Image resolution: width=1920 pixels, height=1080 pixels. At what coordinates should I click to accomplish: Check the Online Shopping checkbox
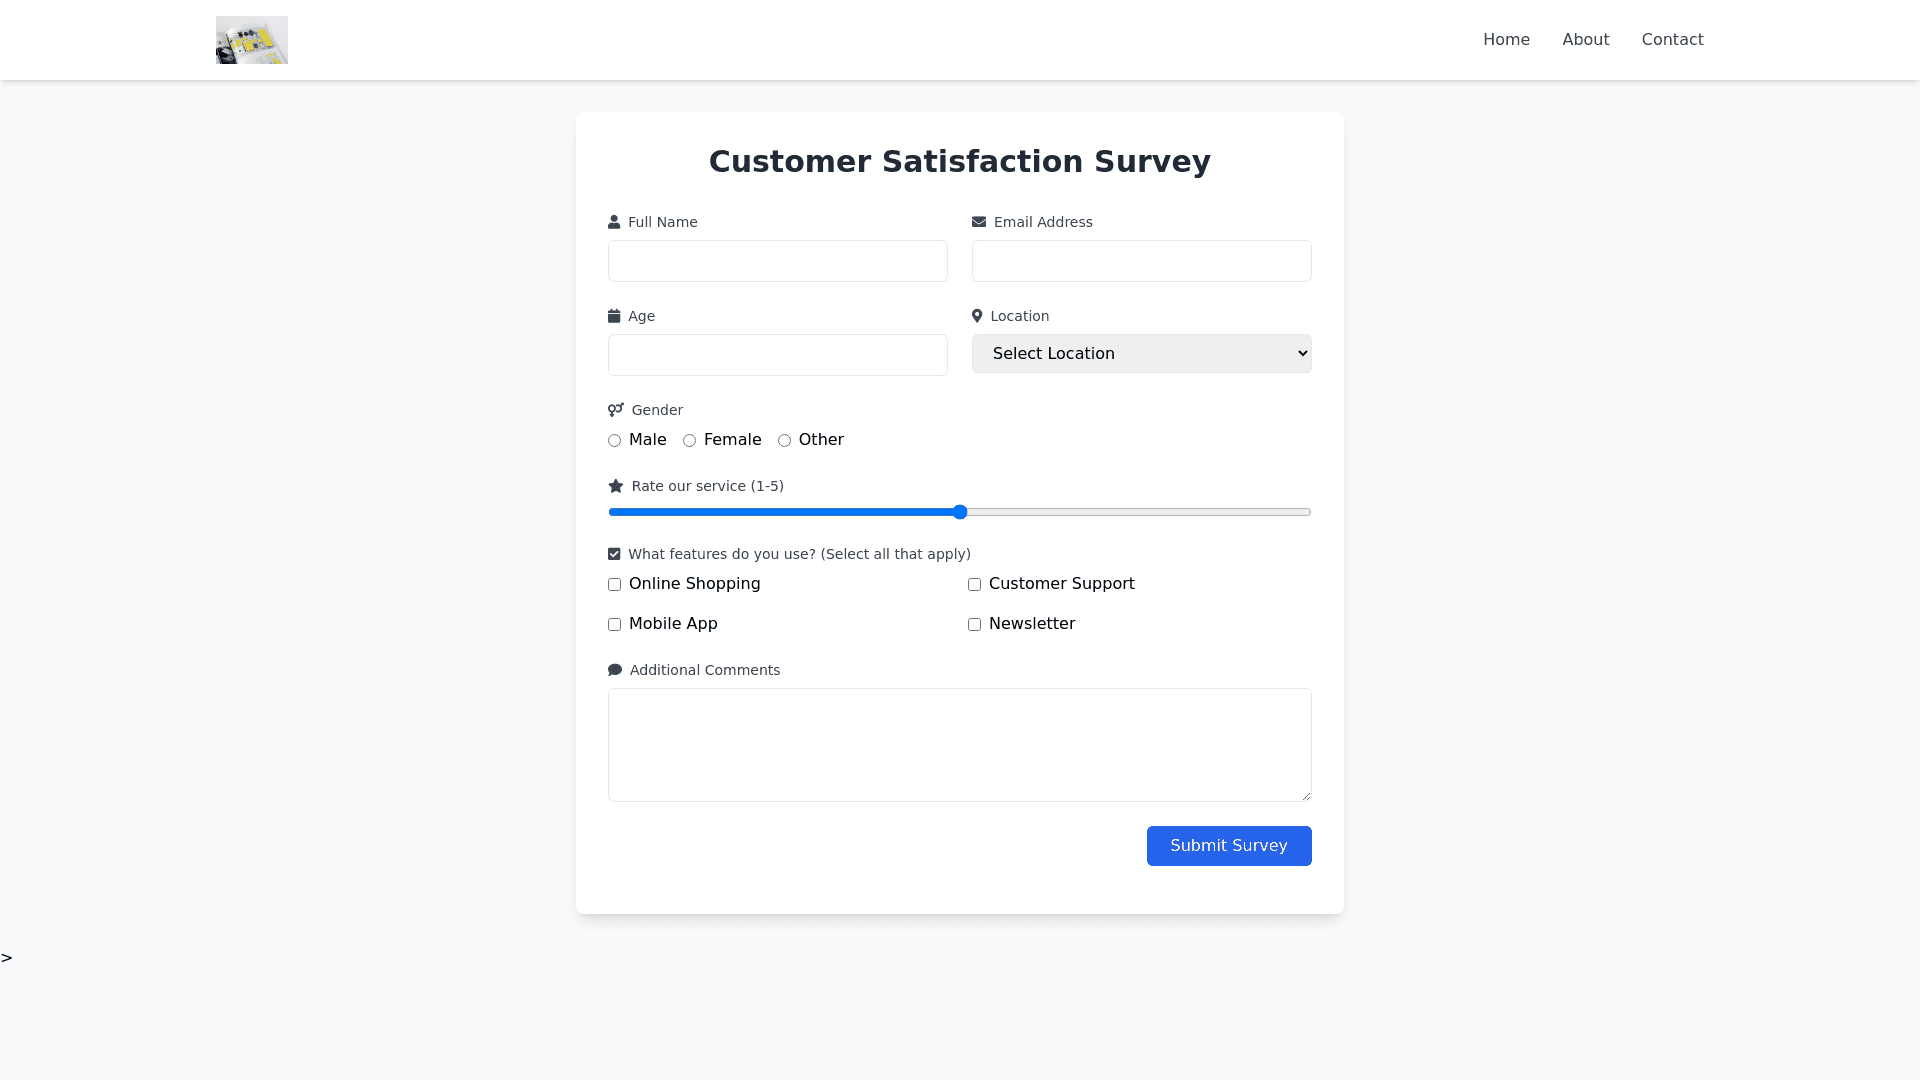click(x=614, y=585)
